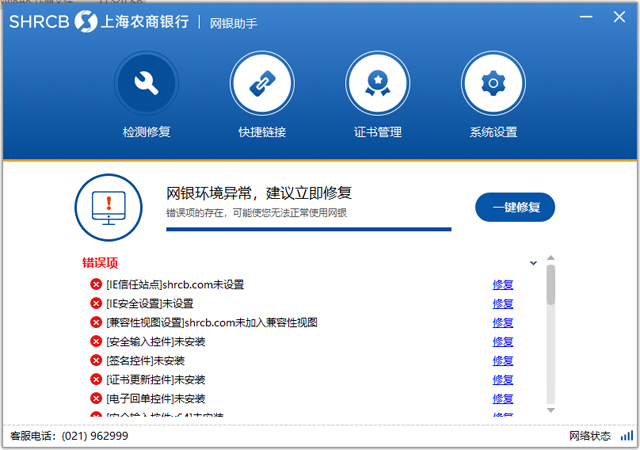Close the 网银助手 window
Viewport: 640px width, 450px height.
click(619, 17)
